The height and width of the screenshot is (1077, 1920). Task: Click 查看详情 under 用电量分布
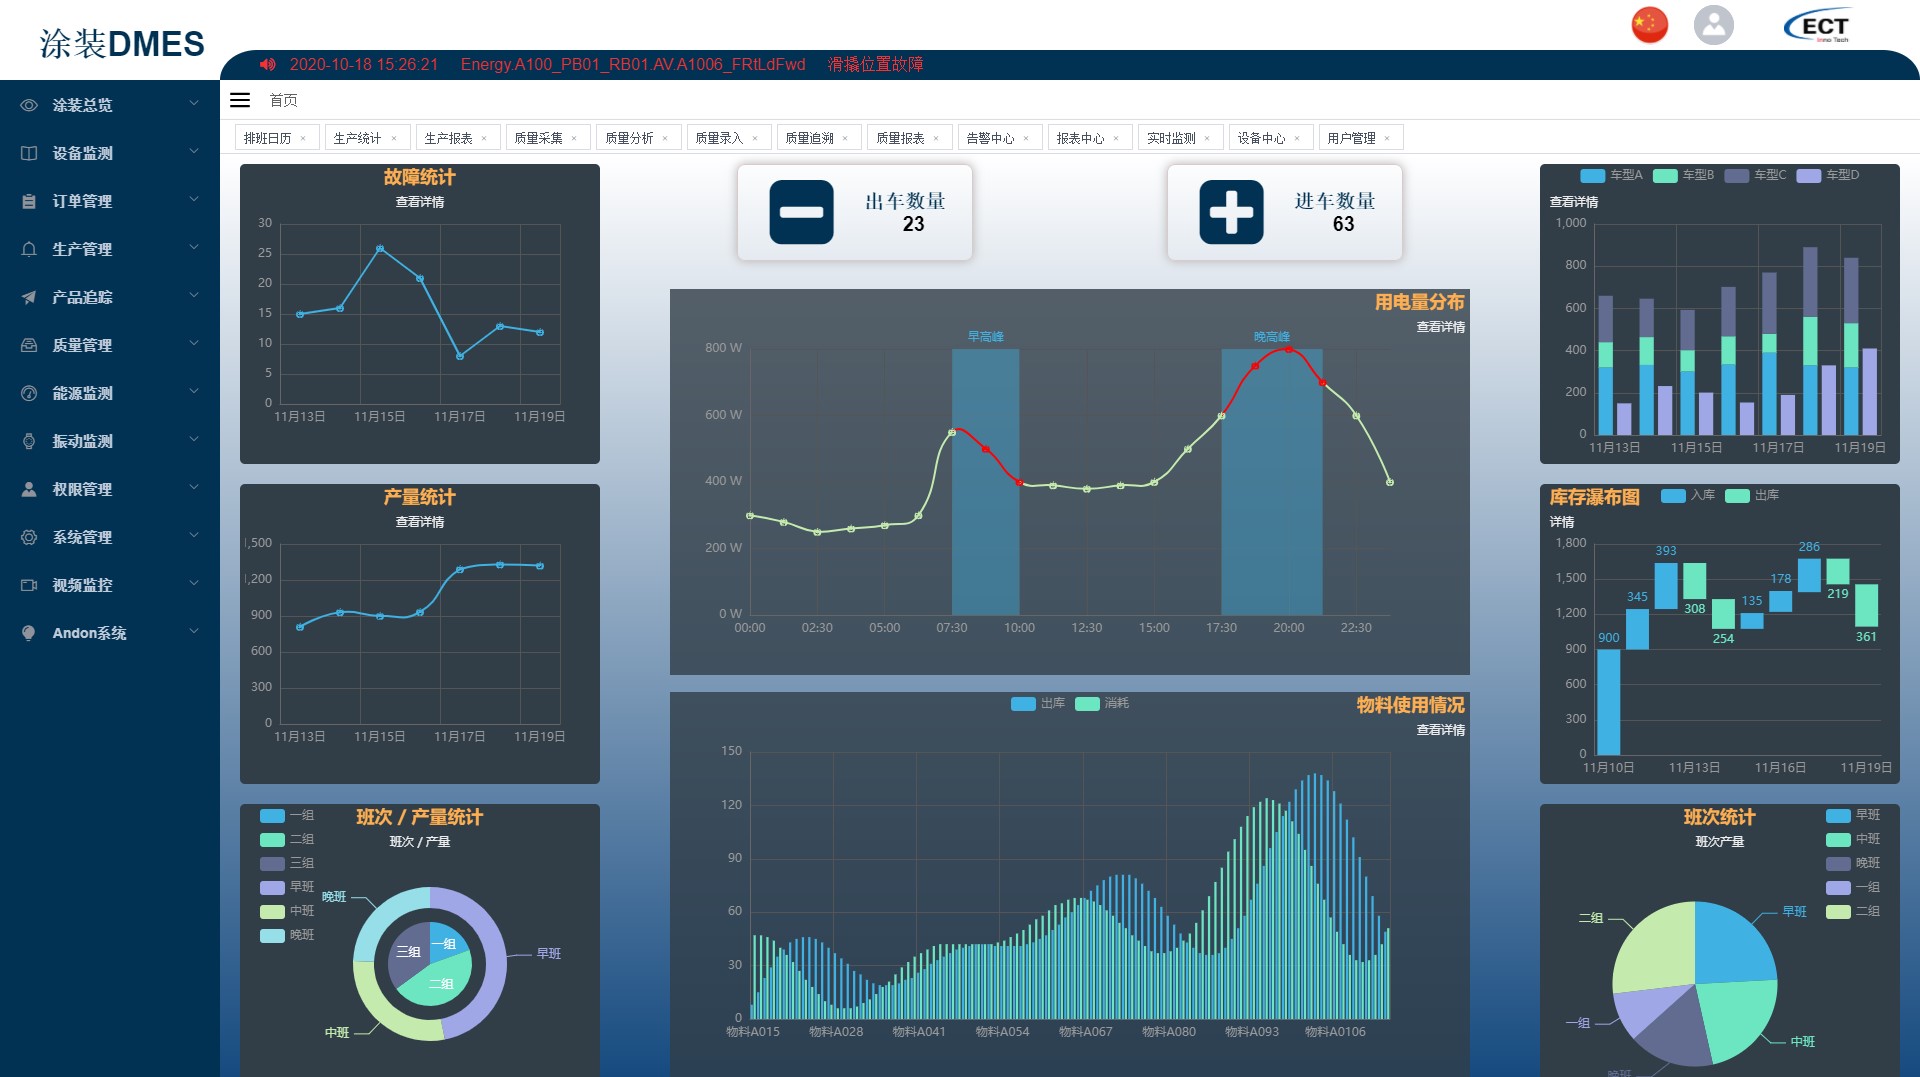1440,327
